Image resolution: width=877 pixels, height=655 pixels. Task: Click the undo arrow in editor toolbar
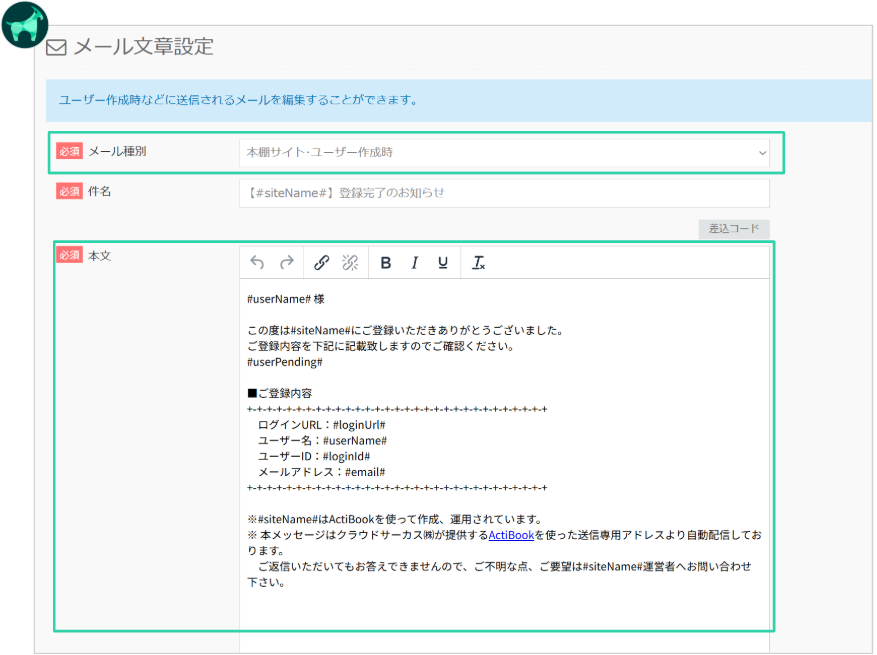tap(257, 263)
